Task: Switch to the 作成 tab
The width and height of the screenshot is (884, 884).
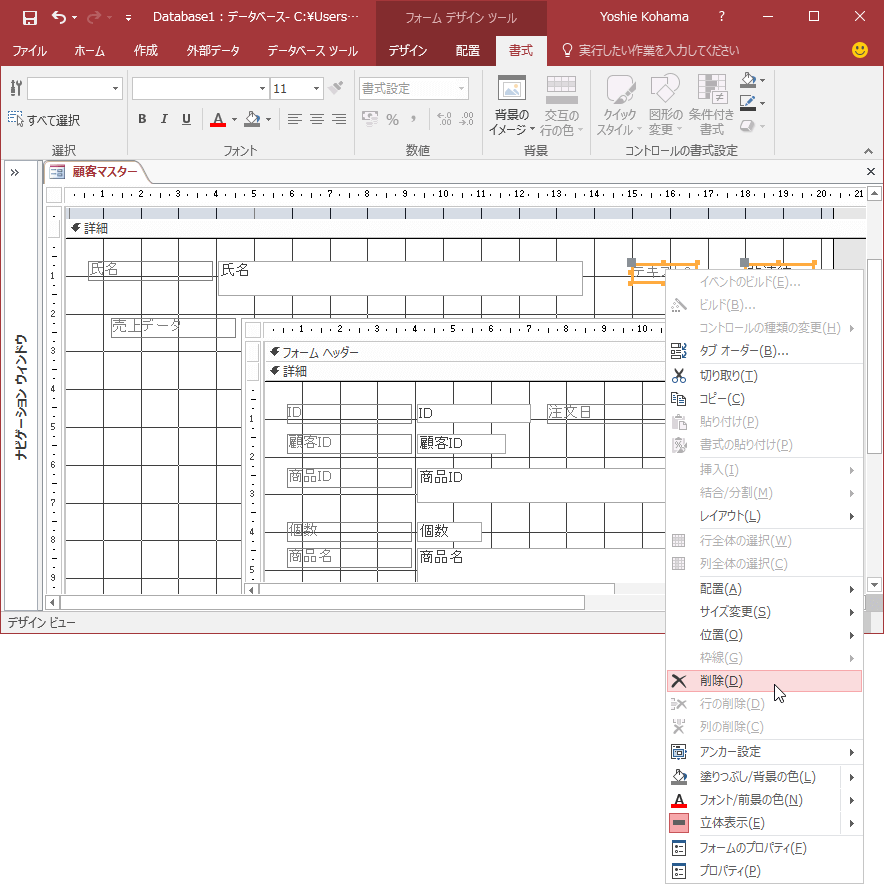Action: click(x=145, y=51)
